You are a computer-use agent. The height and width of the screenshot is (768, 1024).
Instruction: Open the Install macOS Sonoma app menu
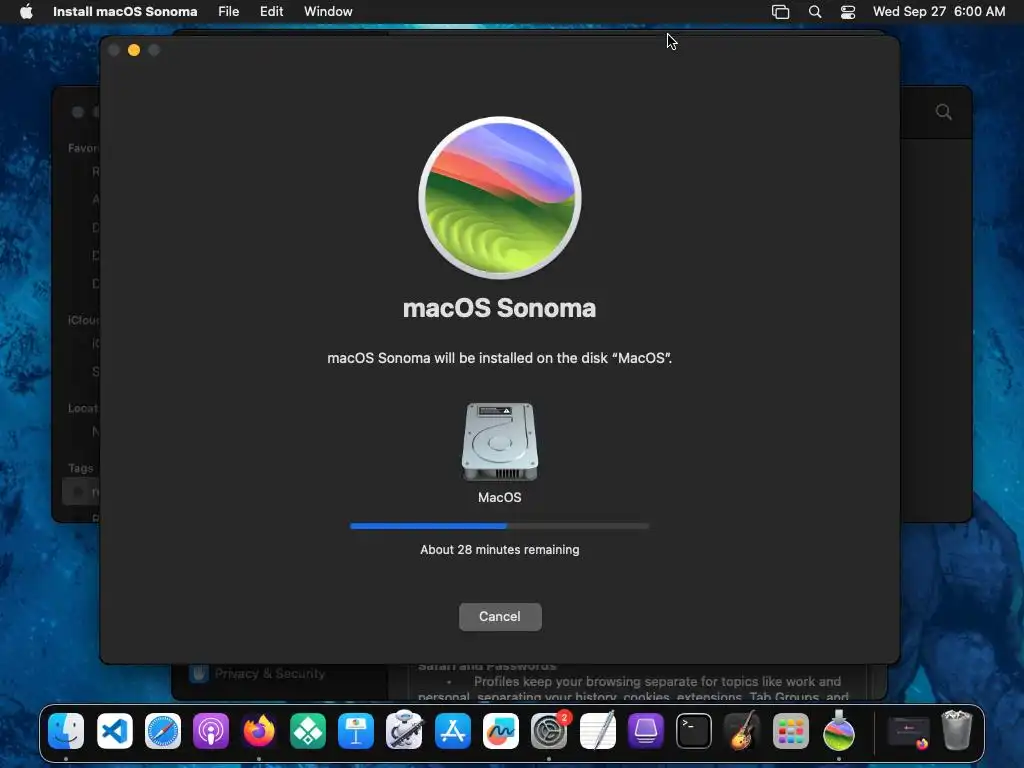(x=125, y=11)
